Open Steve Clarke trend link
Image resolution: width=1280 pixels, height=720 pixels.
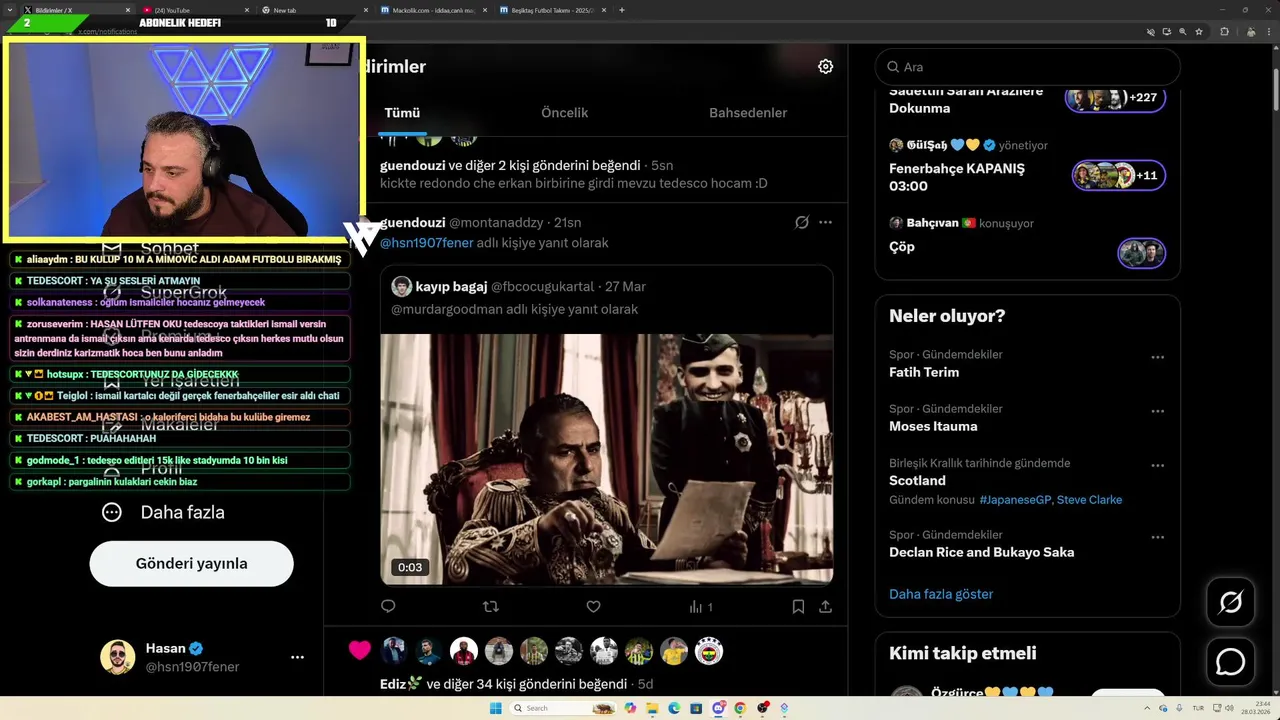coord(1089,500)
